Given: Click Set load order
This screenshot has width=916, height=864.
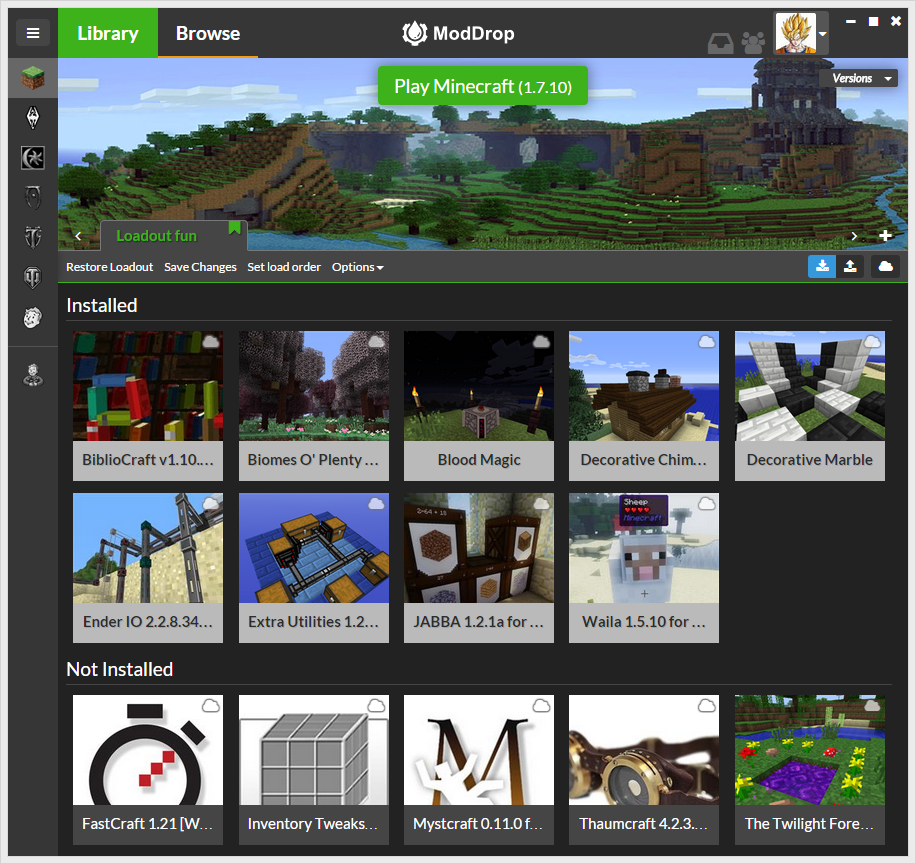Looking at the screenshot, I should [x=284, y=267].
